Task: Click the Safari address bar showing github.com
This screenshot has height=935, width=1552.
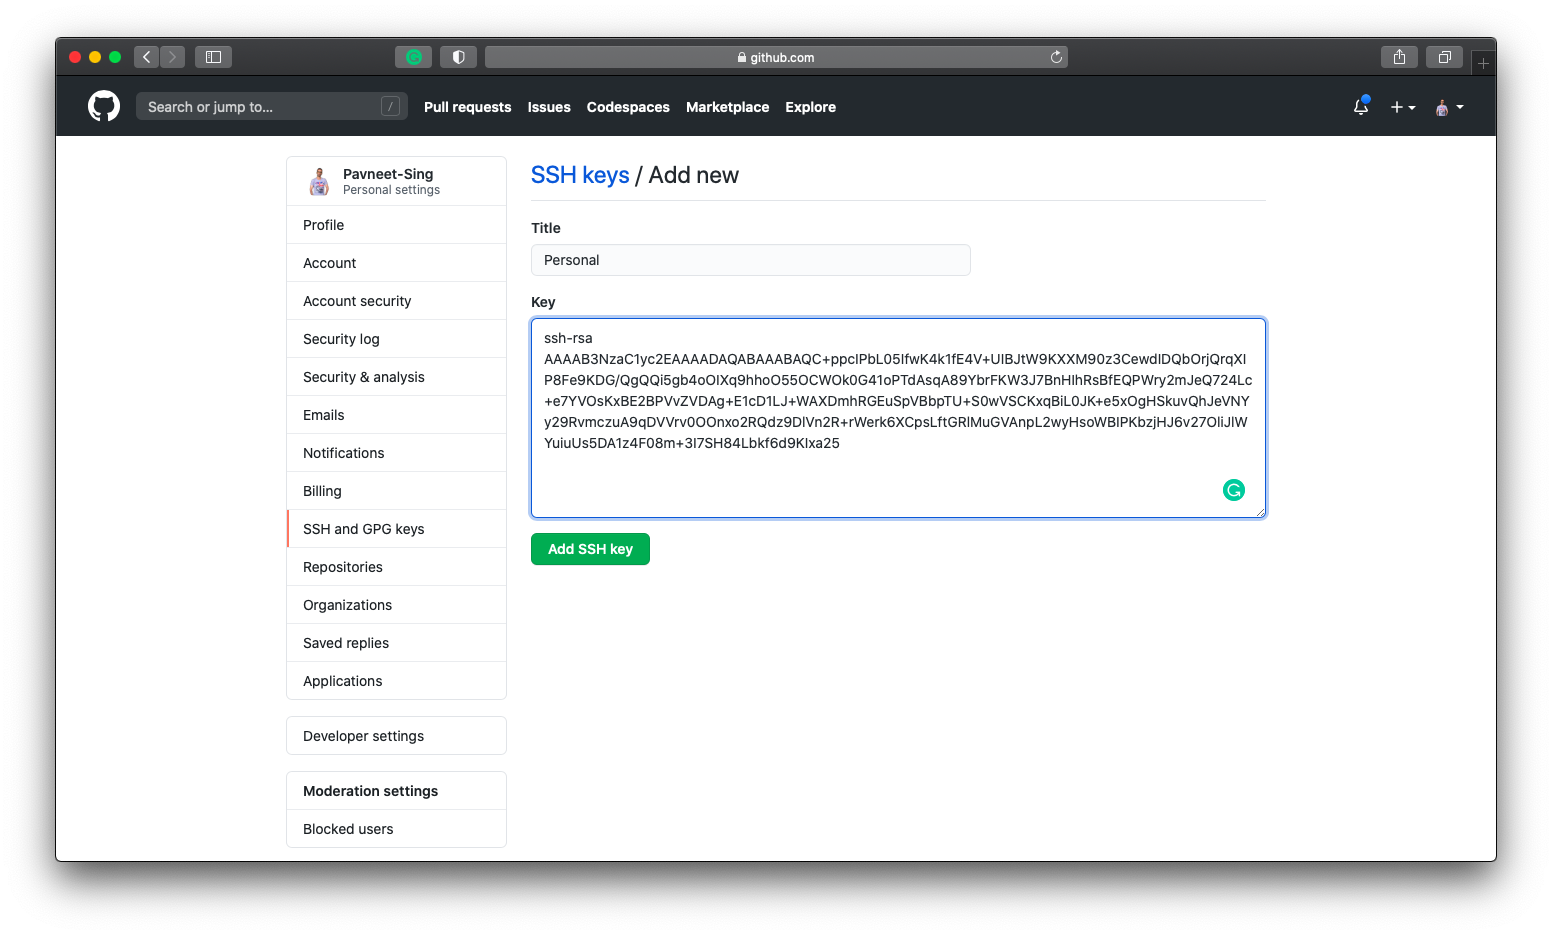Action: 776,57
